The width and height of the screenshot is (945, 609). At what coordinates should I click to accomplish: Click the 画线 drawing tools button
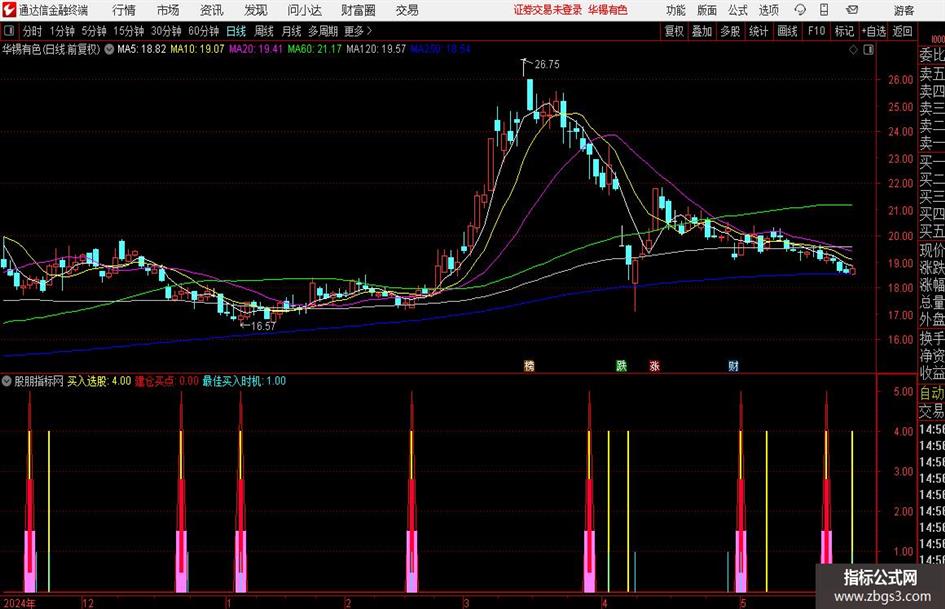click(x=787, y=31)
